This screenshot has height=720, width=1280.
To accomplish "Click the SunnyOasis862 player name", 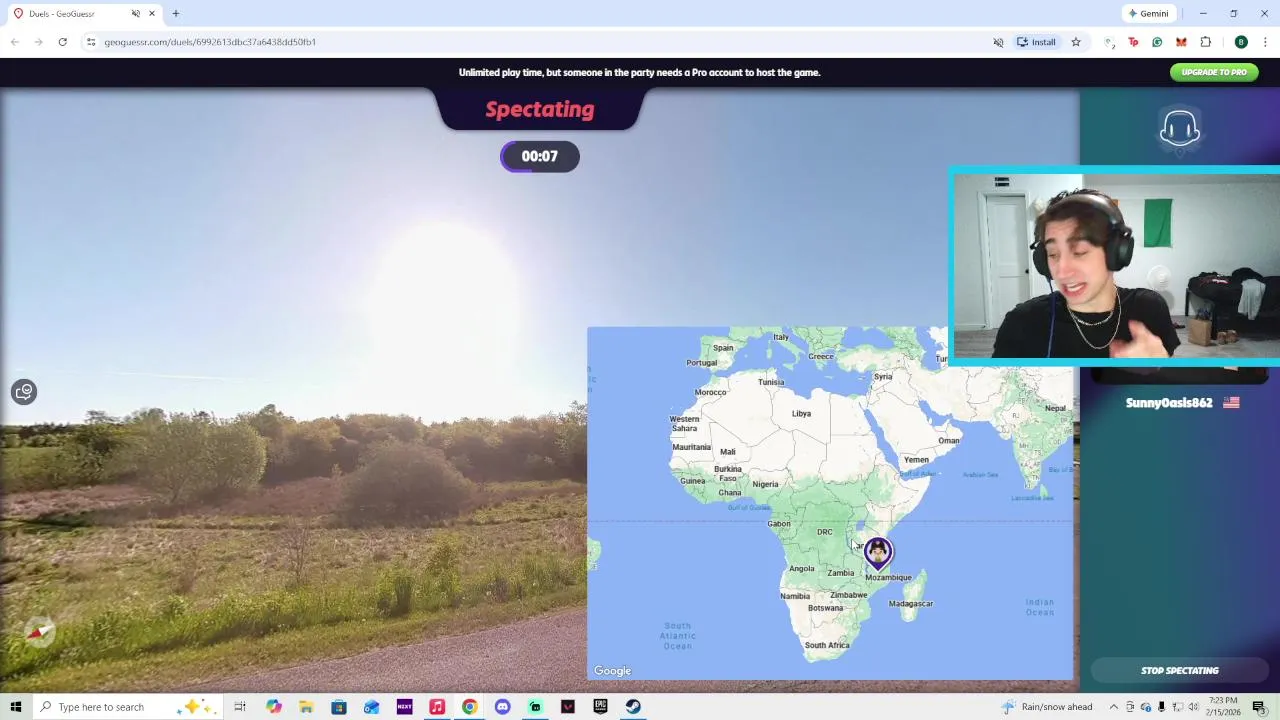I will [x=1169, y=403].
